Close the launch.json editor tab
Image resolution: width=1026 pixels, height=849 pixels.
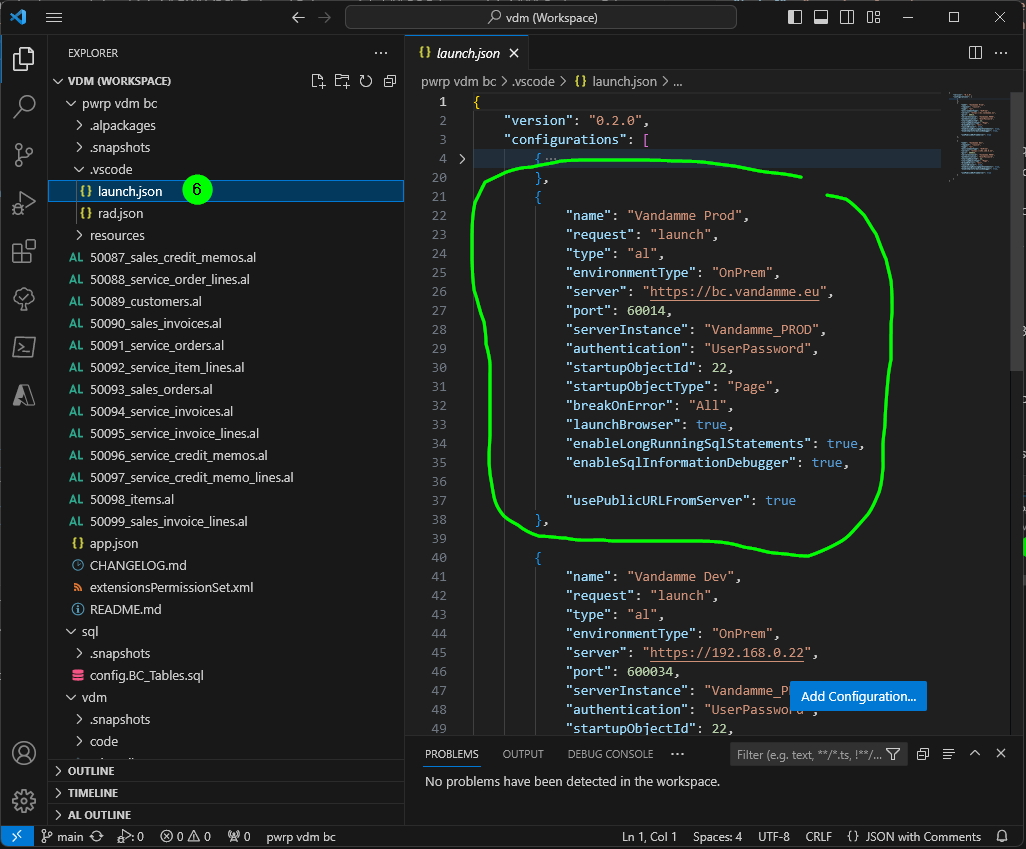pyautogui.click(x=514, y=53)
